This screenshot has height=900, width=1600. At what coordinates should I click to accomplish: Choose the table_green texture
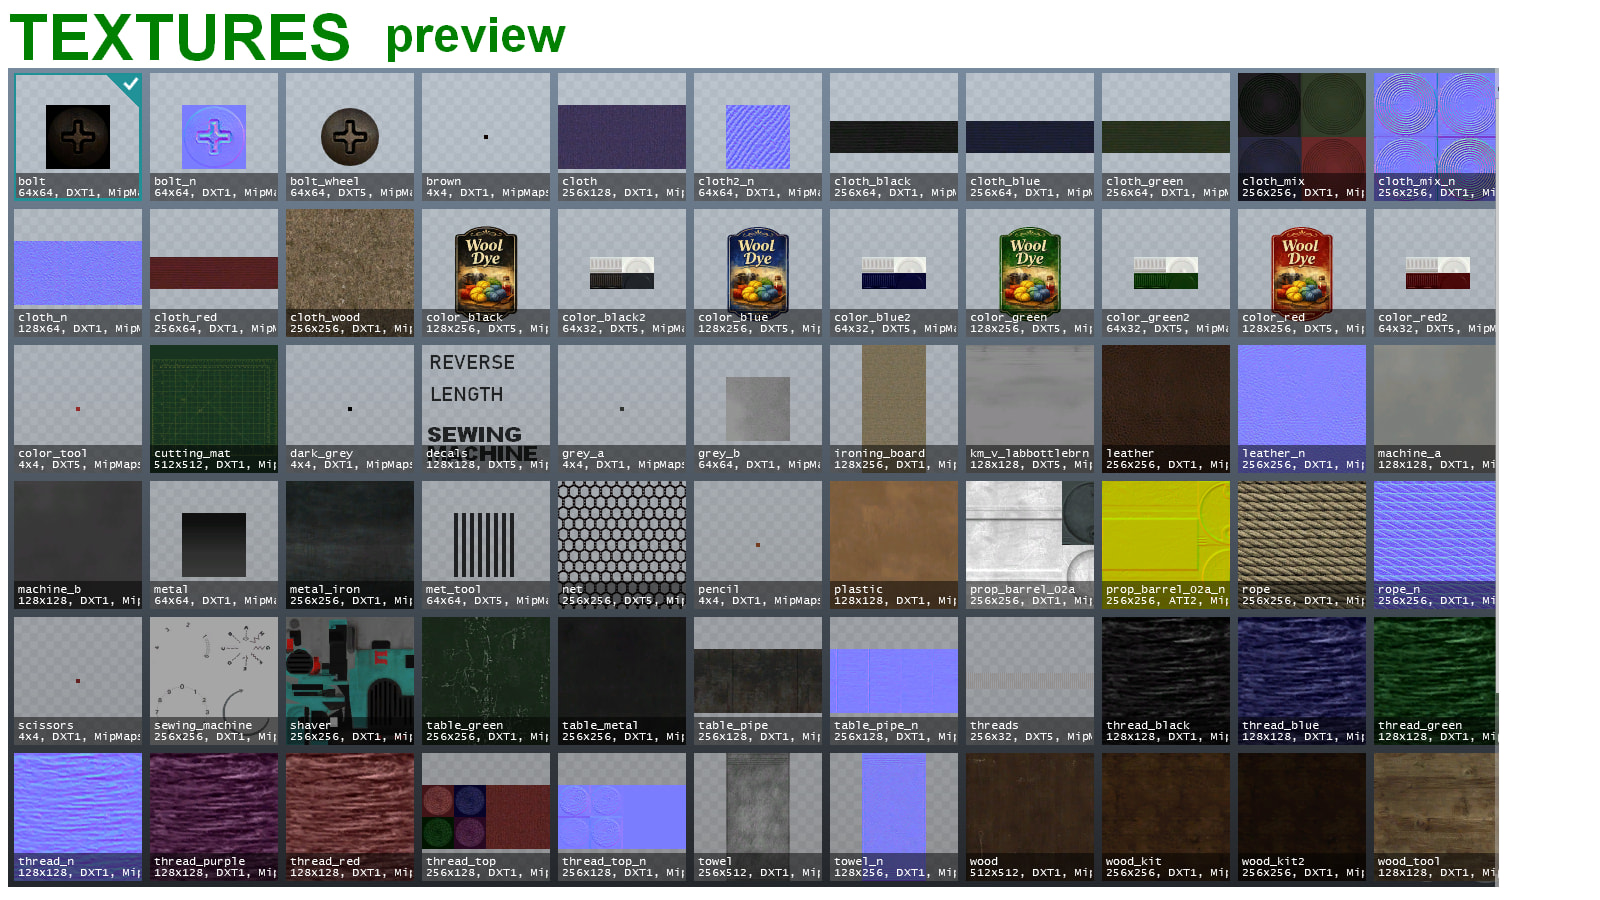[x=486, y=681]
